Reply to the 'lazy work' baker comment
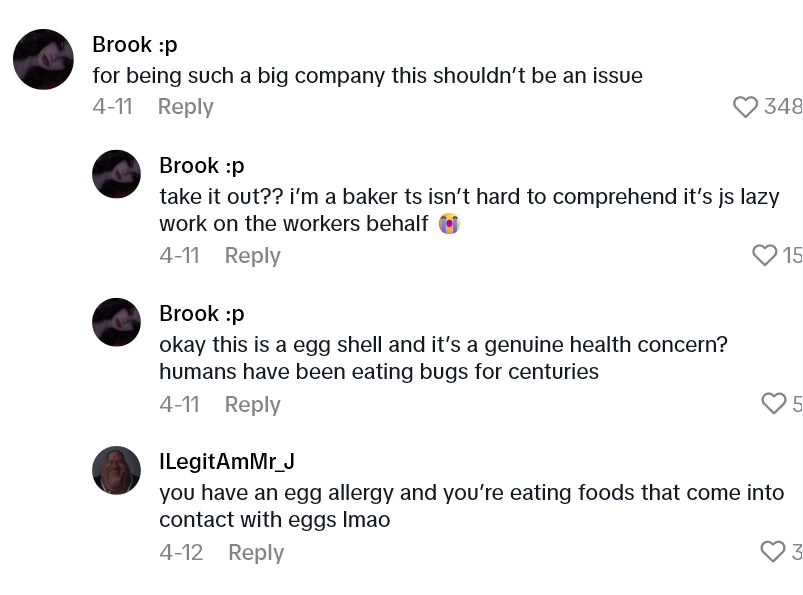 click(252, 256)
